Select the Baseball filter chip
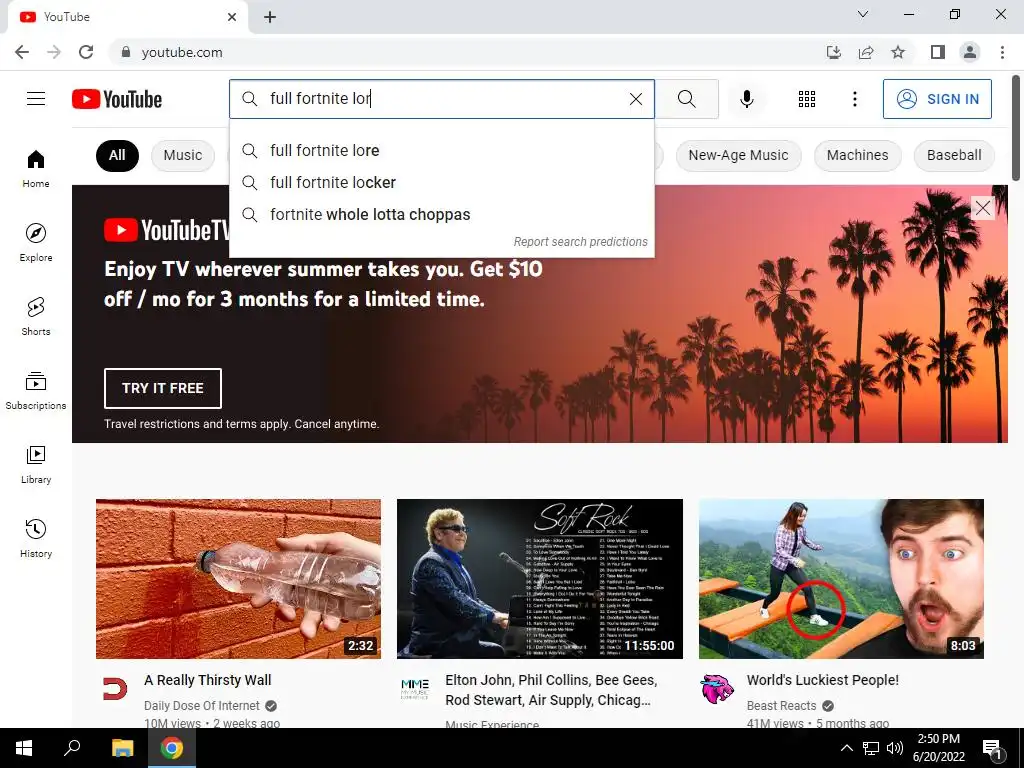 click(954, 155)
